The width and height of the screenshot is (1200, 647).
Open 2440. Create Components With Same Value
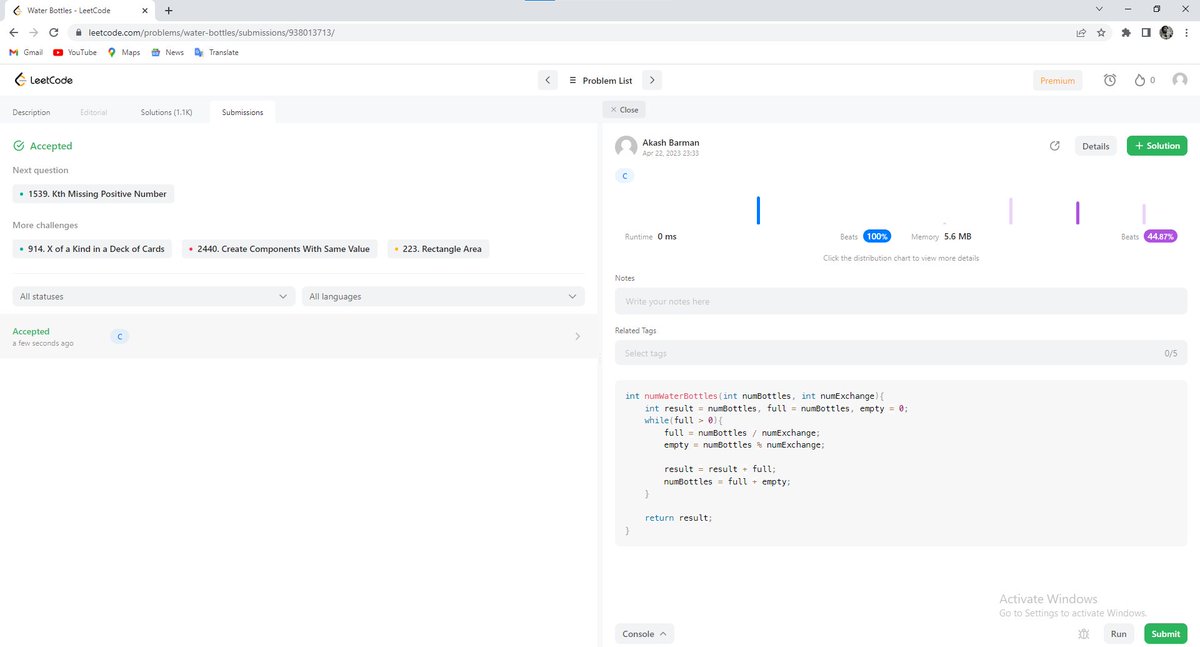(279, 249)
